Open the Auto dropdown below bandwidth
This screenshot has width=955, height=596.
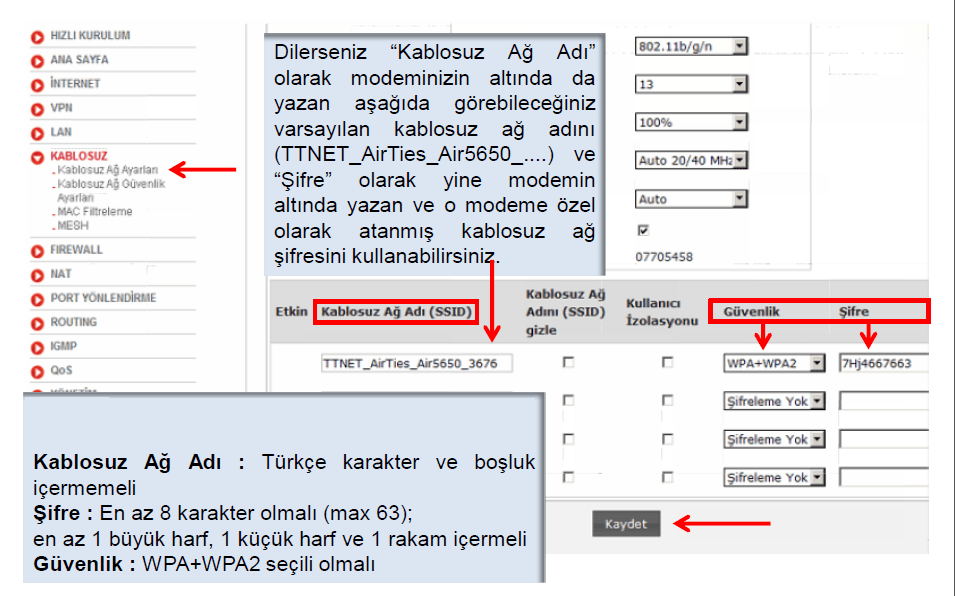[x=691, y=199]
